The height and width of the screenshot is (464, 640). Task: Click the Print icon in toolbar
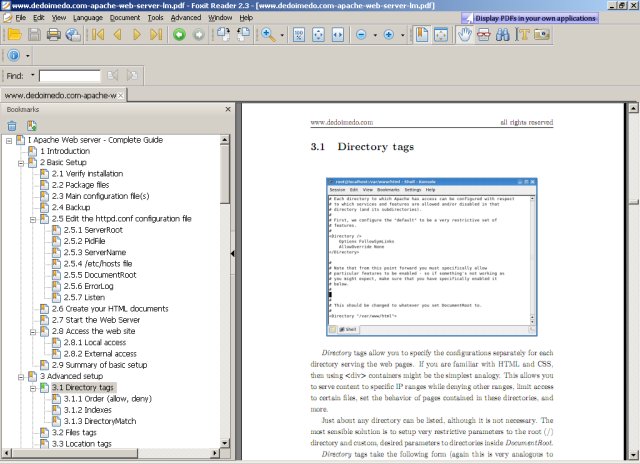[x=53, y=35]
